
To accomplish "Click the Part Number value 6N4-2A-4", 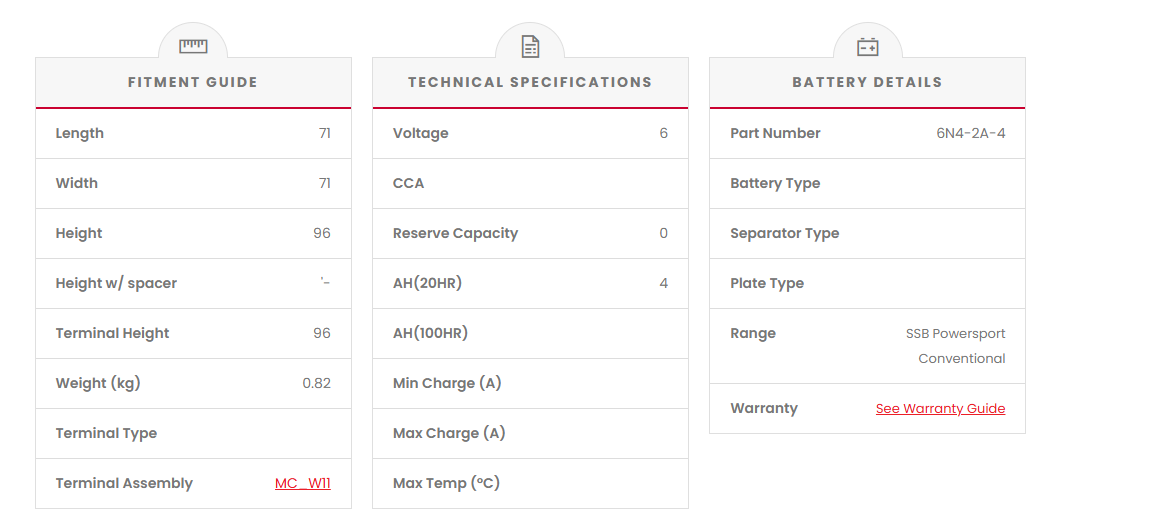I will coord(970,134).
